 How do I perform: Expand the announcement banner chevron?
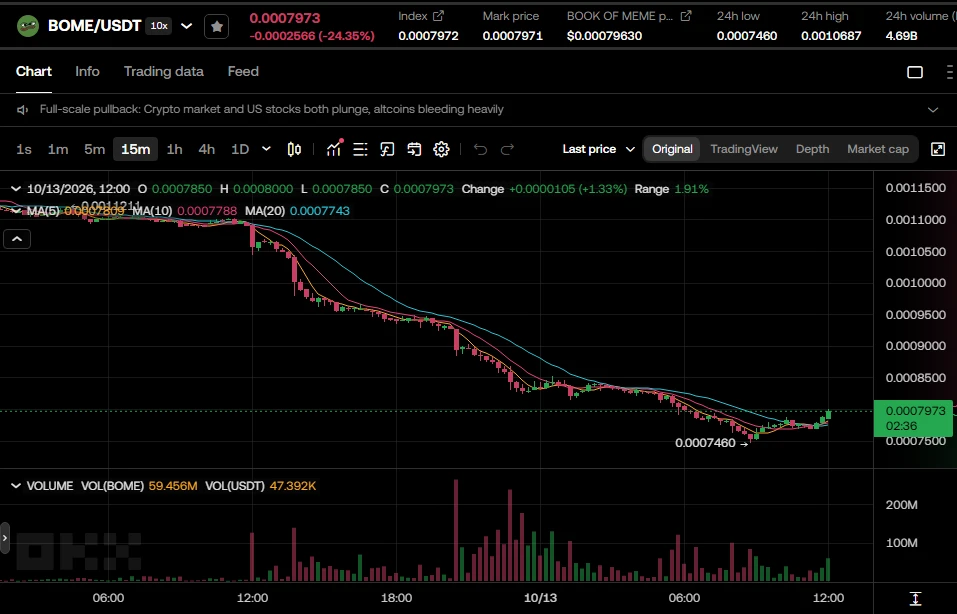(933, 110)
